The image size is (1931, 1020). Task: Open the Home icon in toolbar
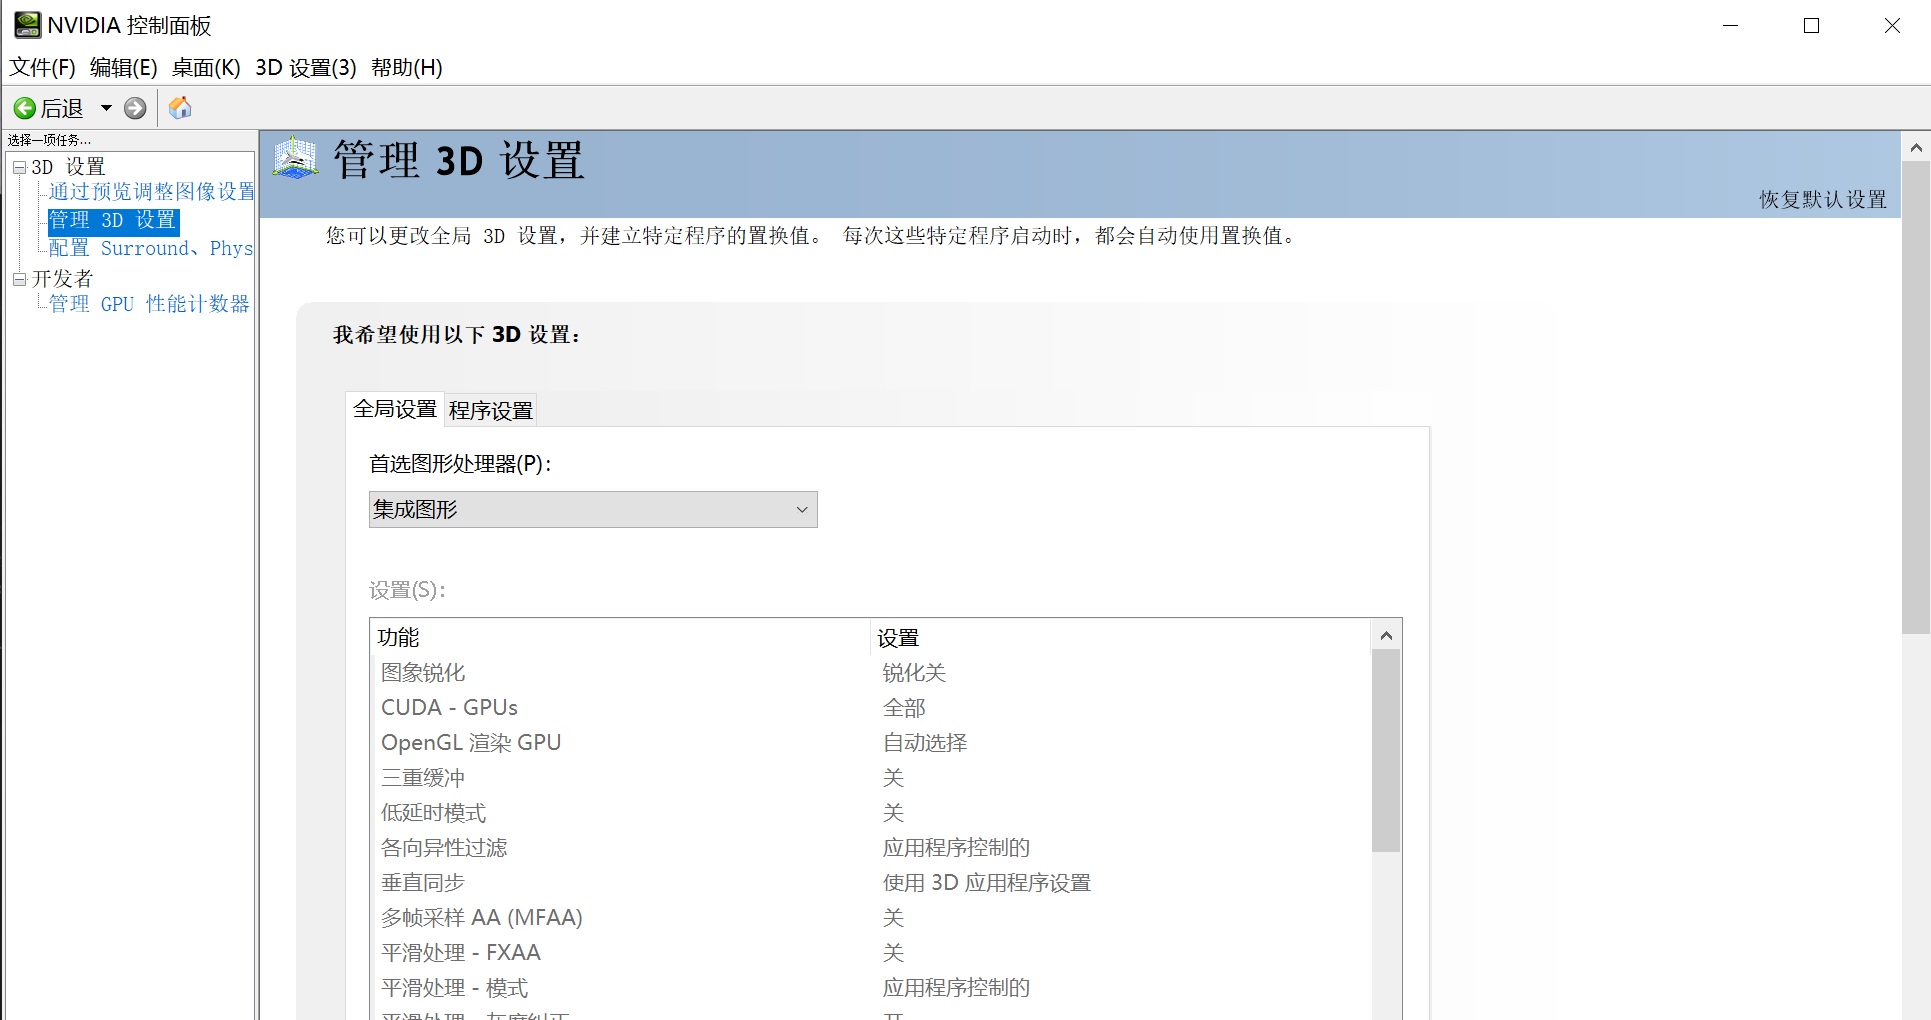180,108
